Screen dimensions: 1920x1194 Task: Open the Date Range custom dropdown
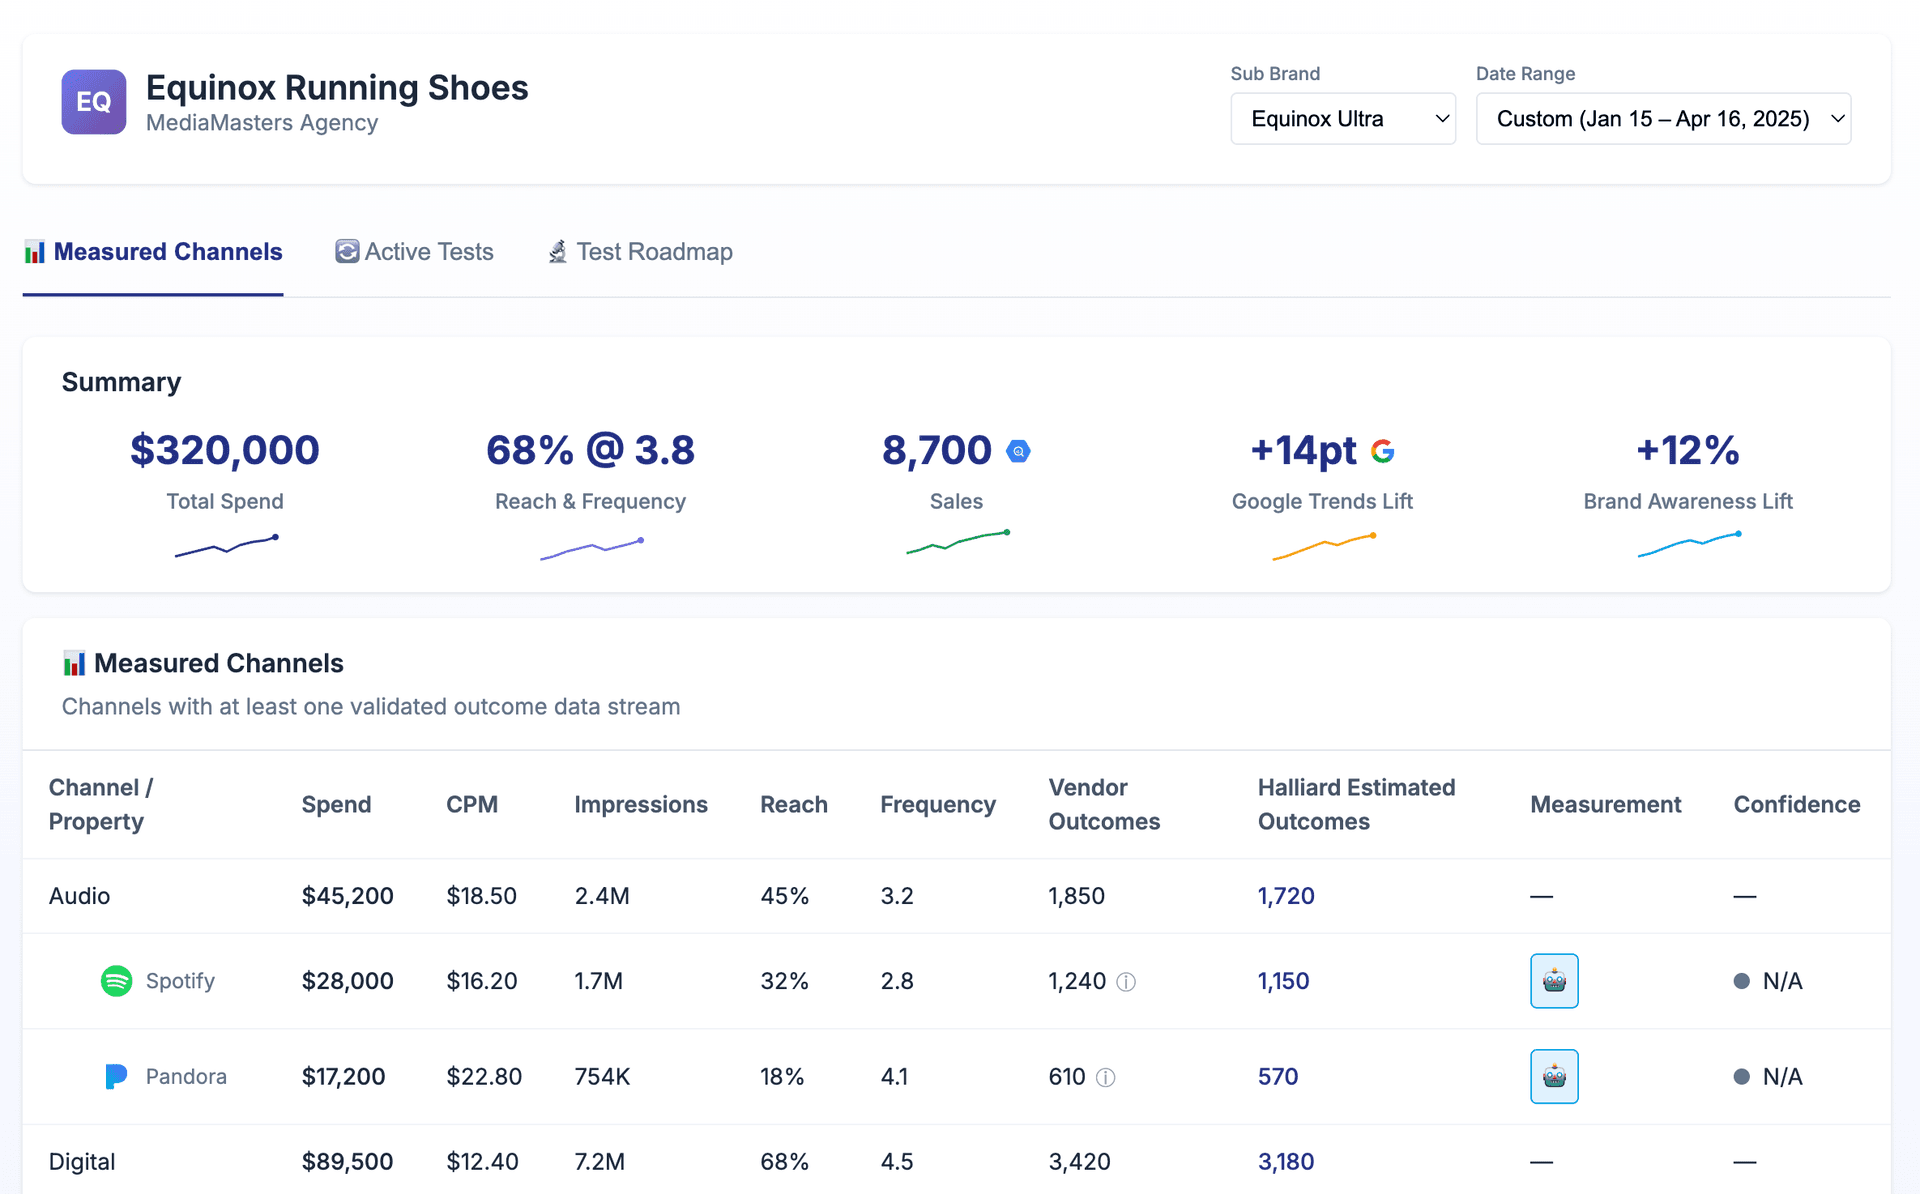pos(1664,119)
